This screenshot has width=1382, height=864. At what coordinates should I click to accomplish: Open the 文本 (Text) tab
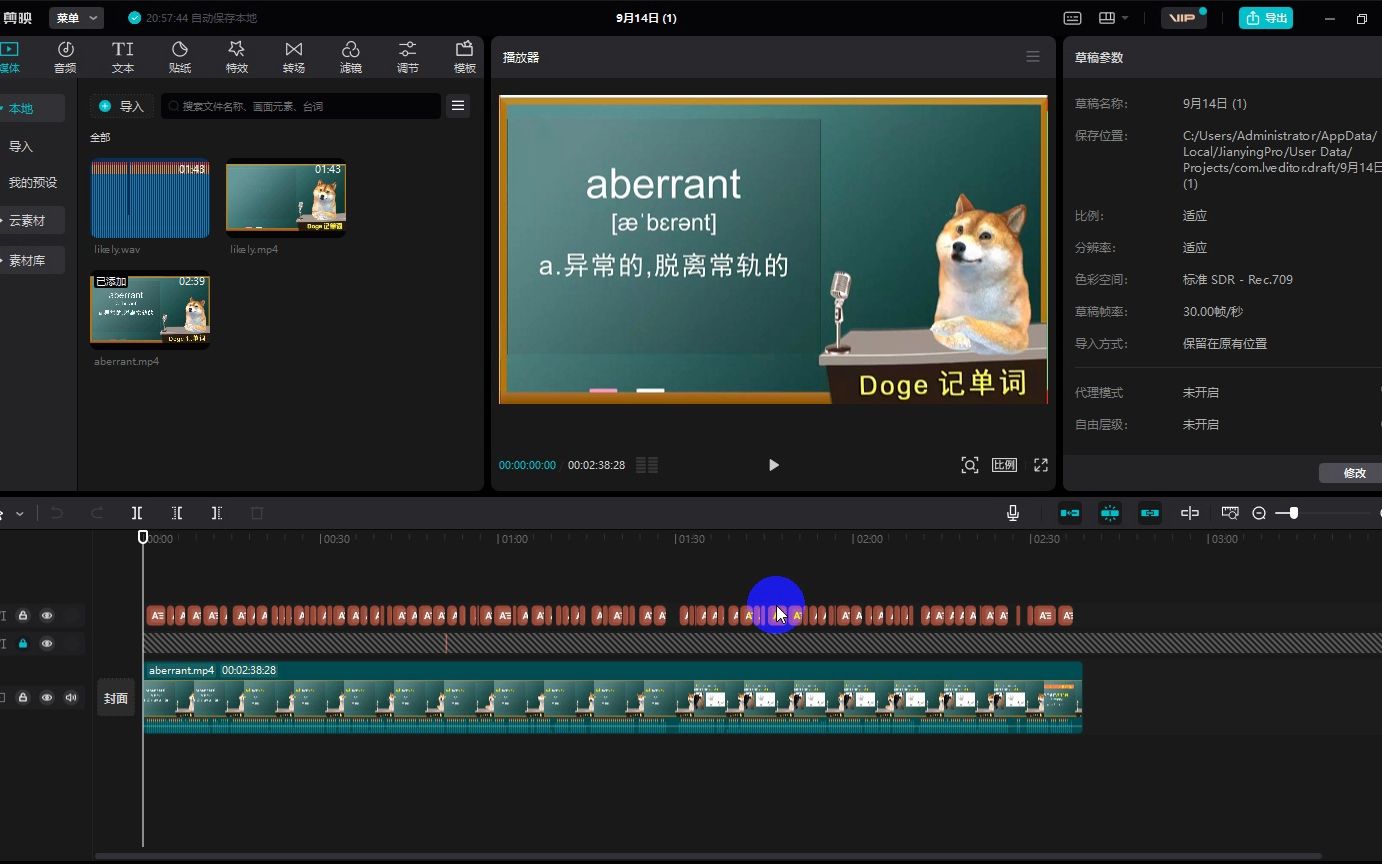point(123,57)
